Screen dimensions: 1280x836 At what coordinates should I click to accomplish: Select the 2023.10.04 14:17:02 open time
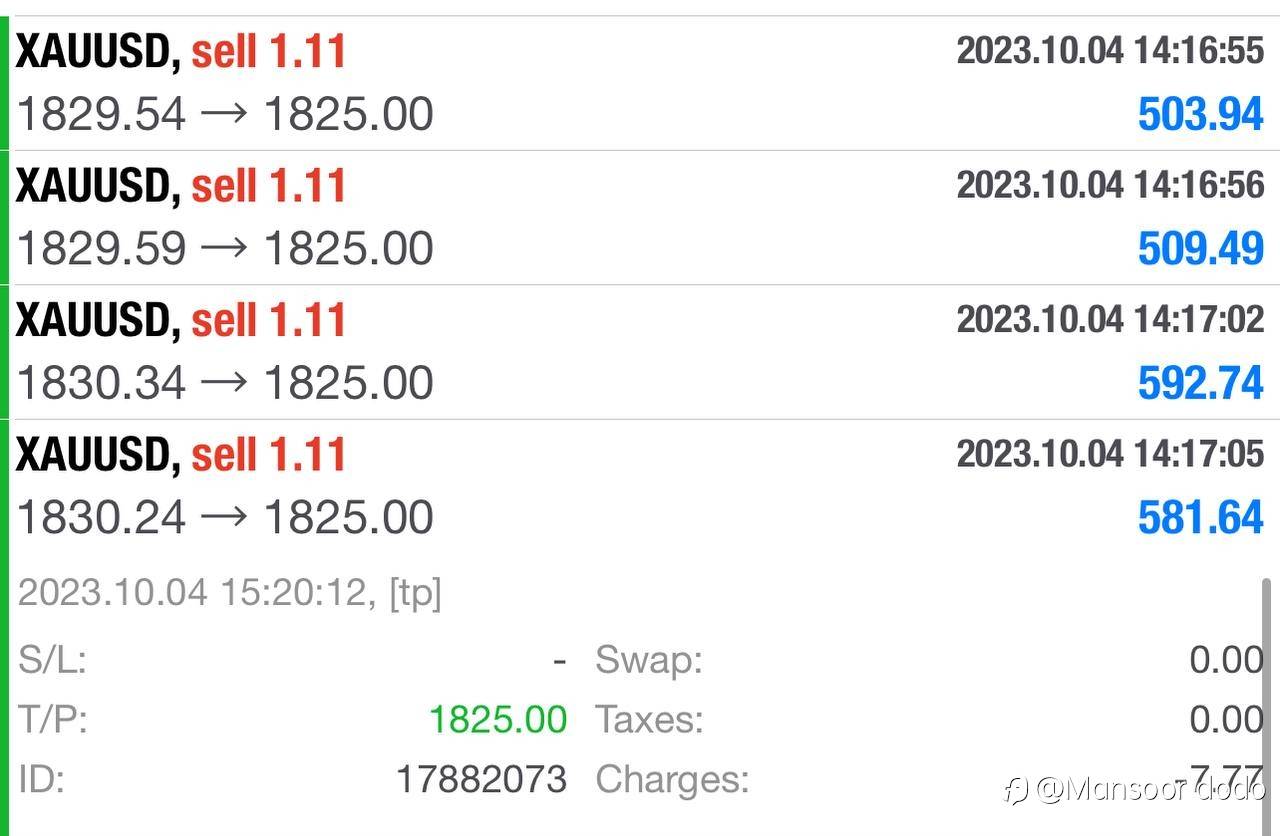[x=1110, y=319]
